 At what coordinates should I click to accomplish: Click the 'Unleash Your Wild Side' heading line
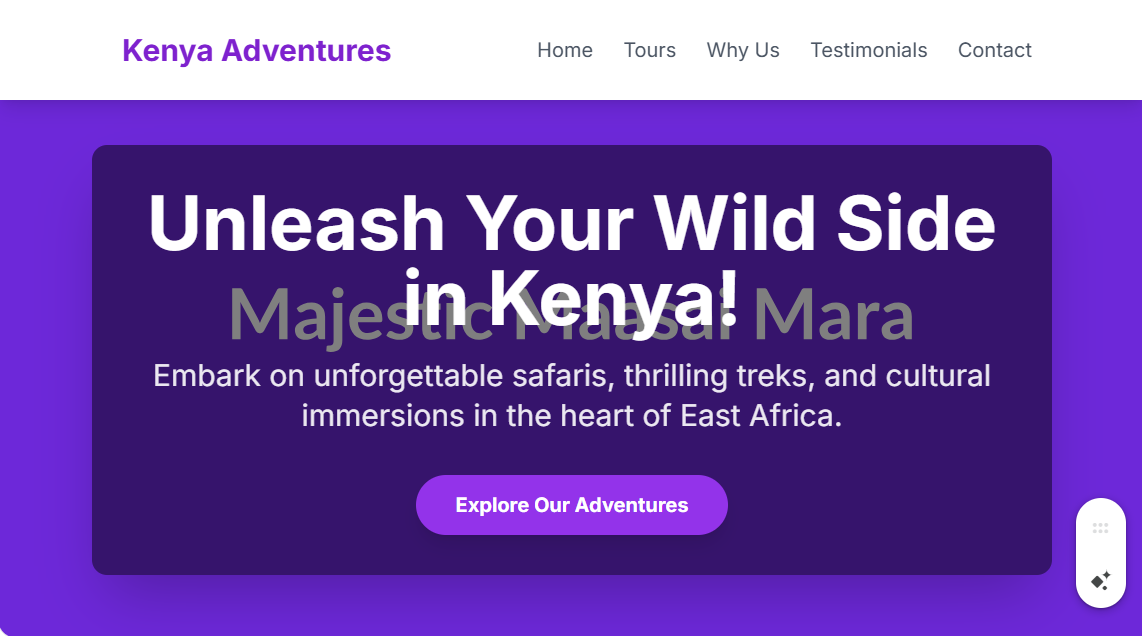[x=572, y=224]
